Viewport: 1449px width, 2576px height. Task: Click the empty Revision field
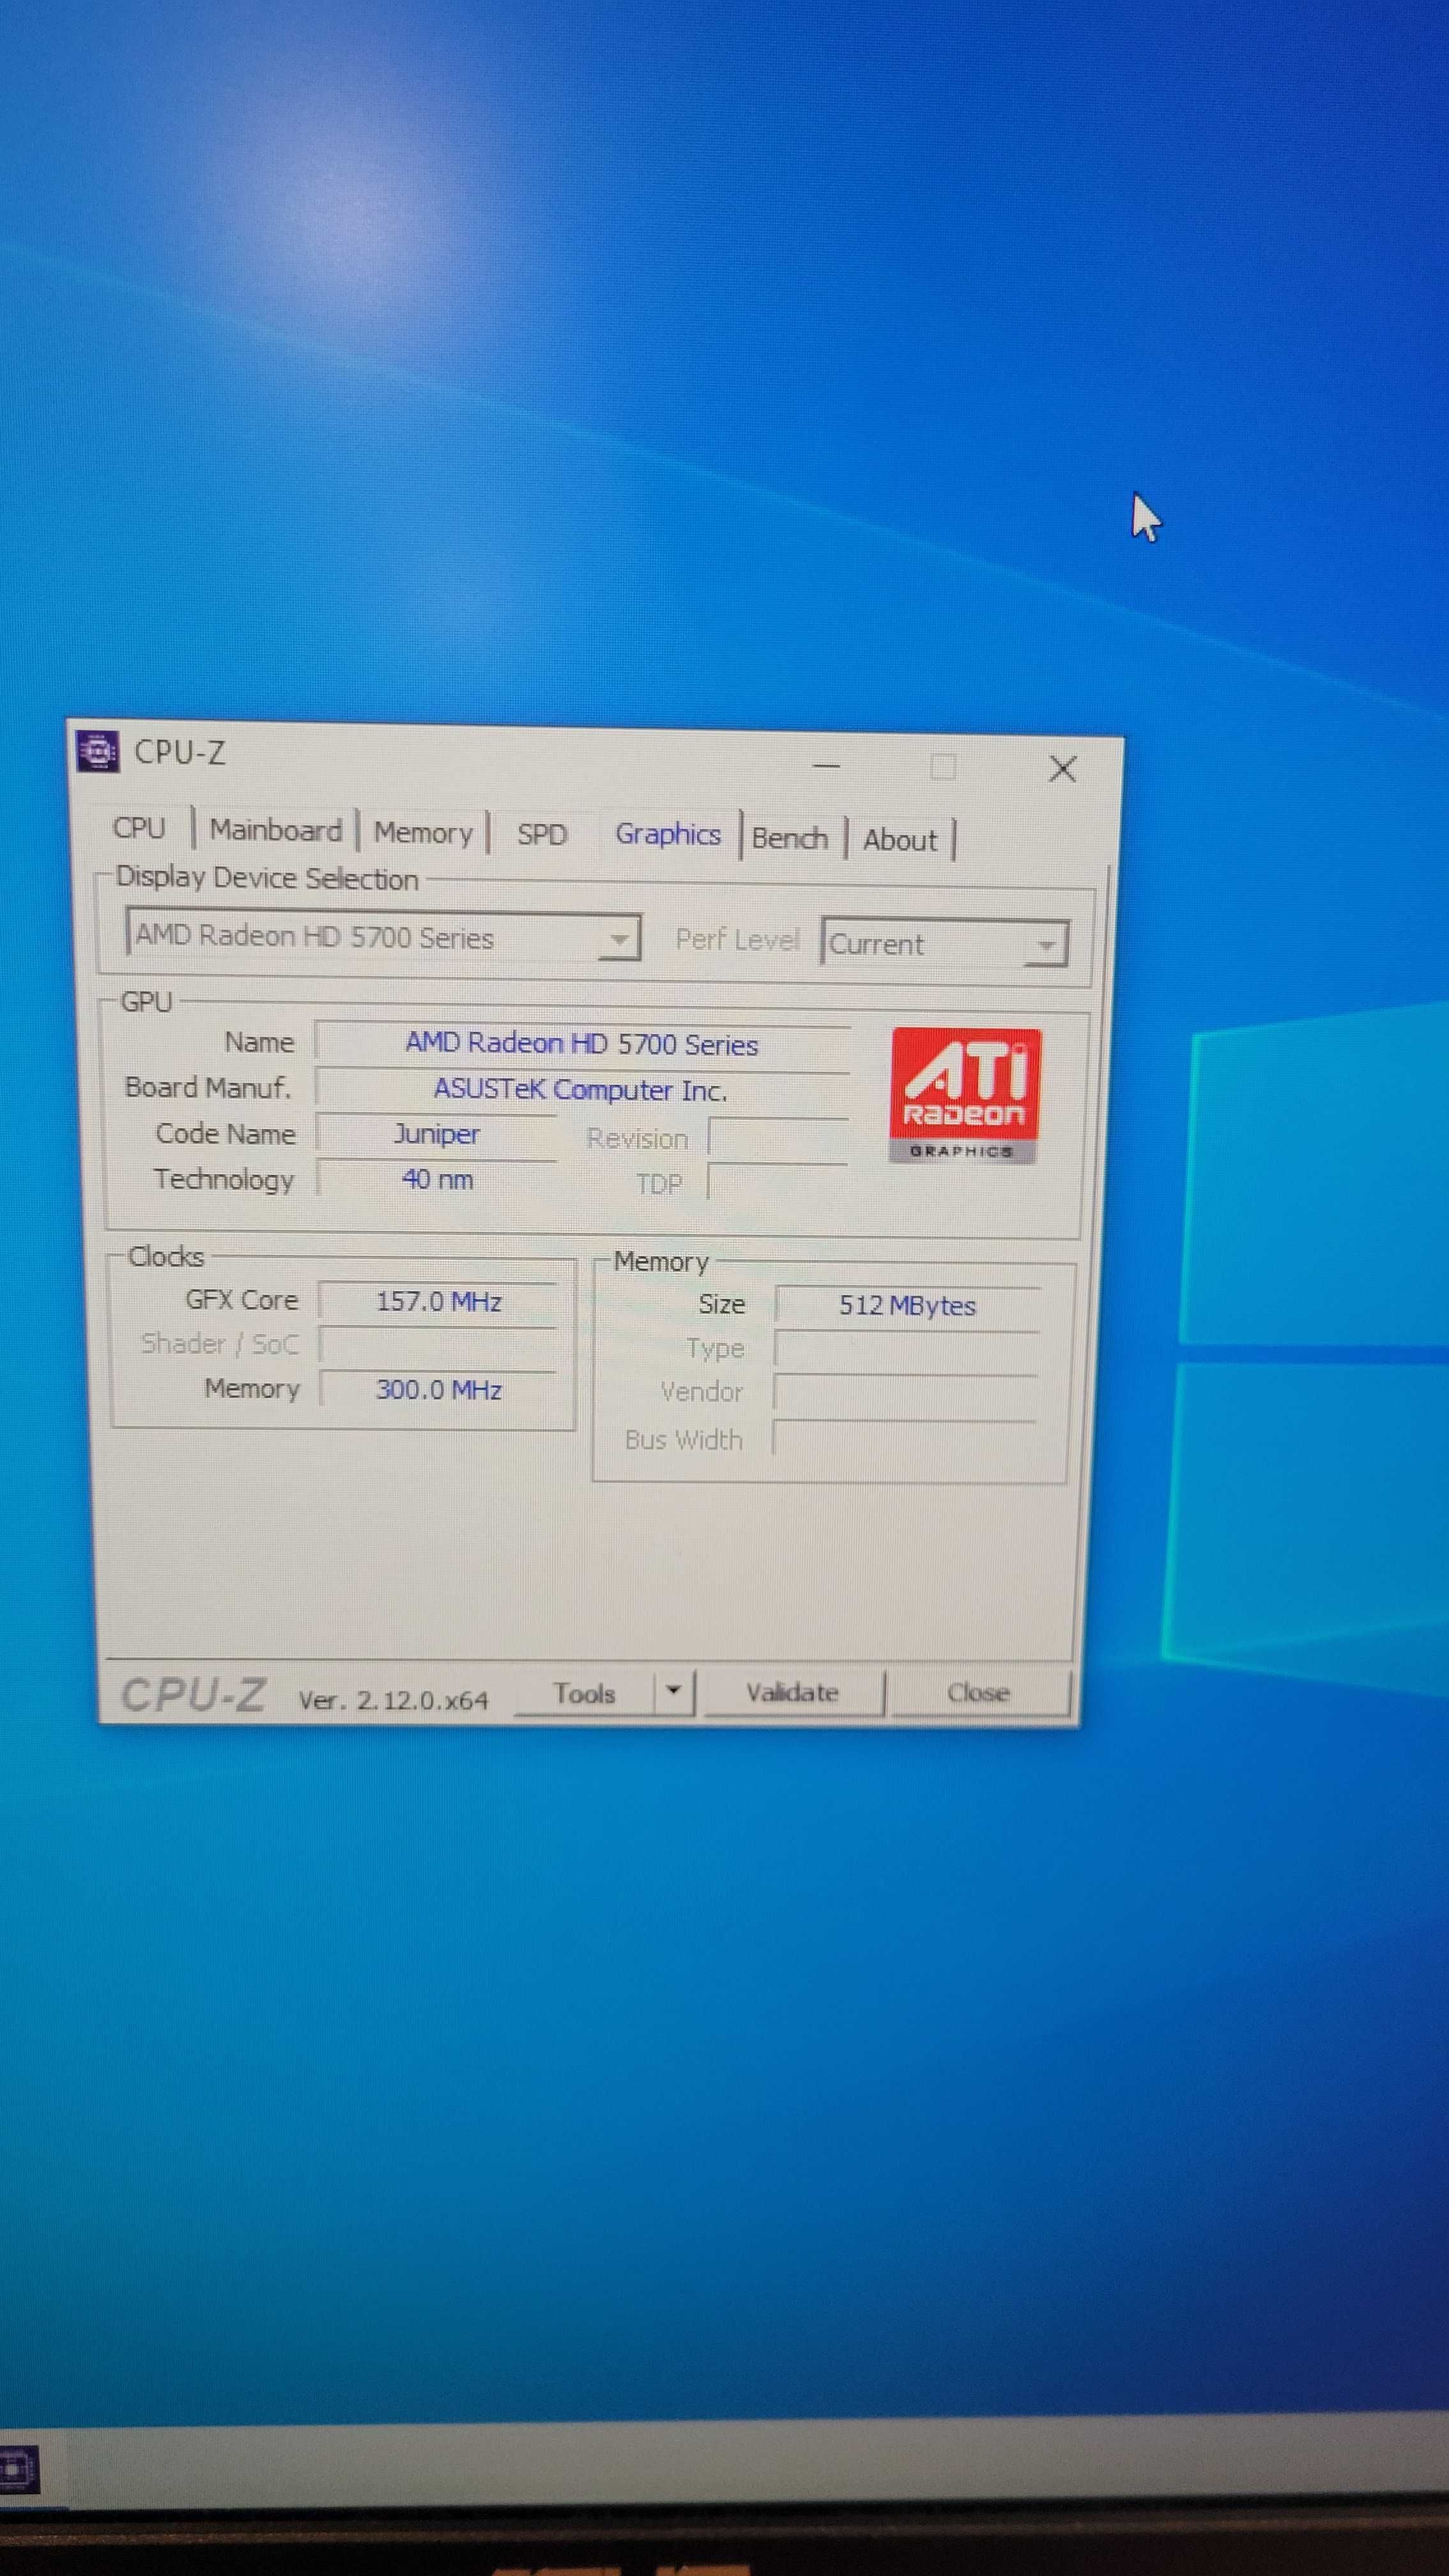click(778, 1138)
